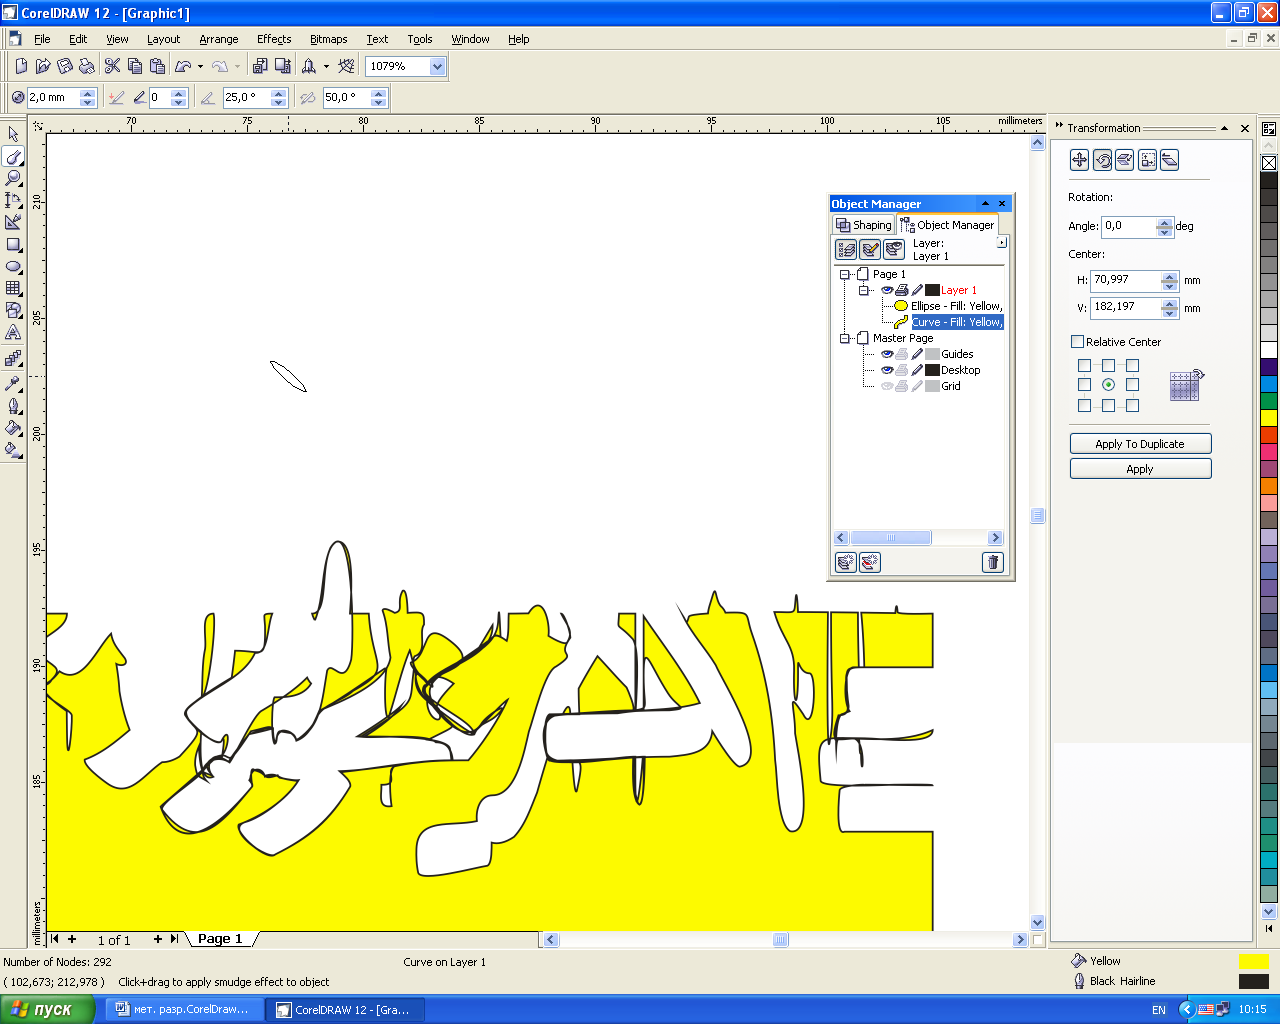Show the Grid layer eye icon

coord(887,386)
